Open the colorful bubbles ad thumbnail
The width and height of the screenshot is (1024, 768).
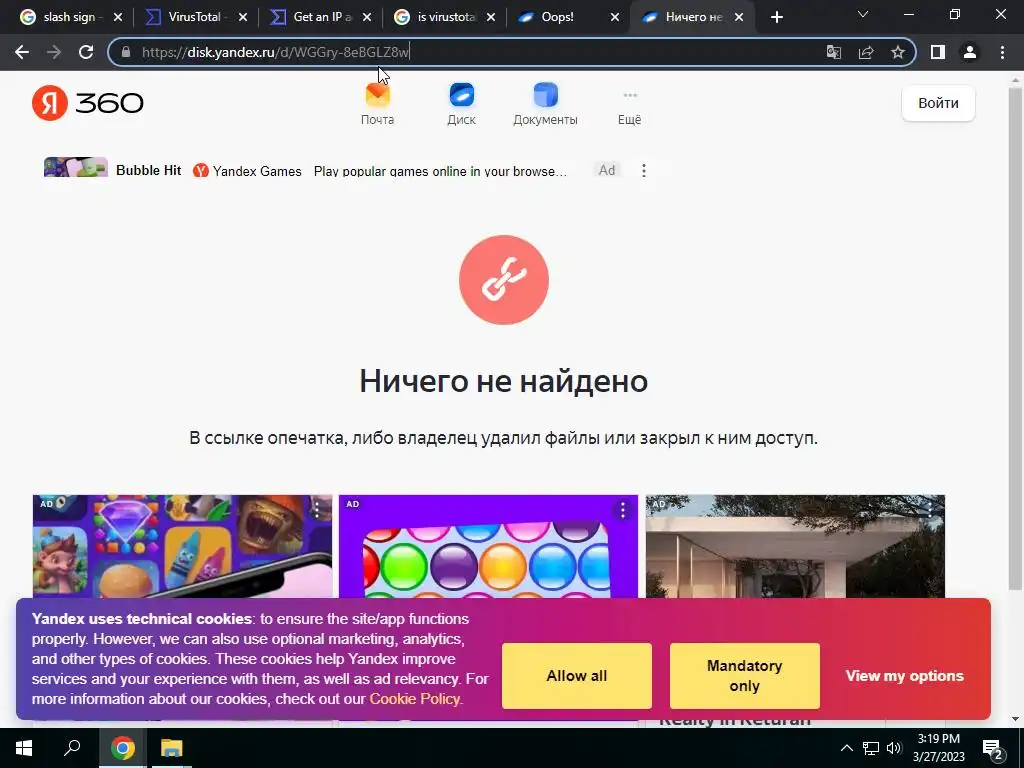(x=488, y=547)
